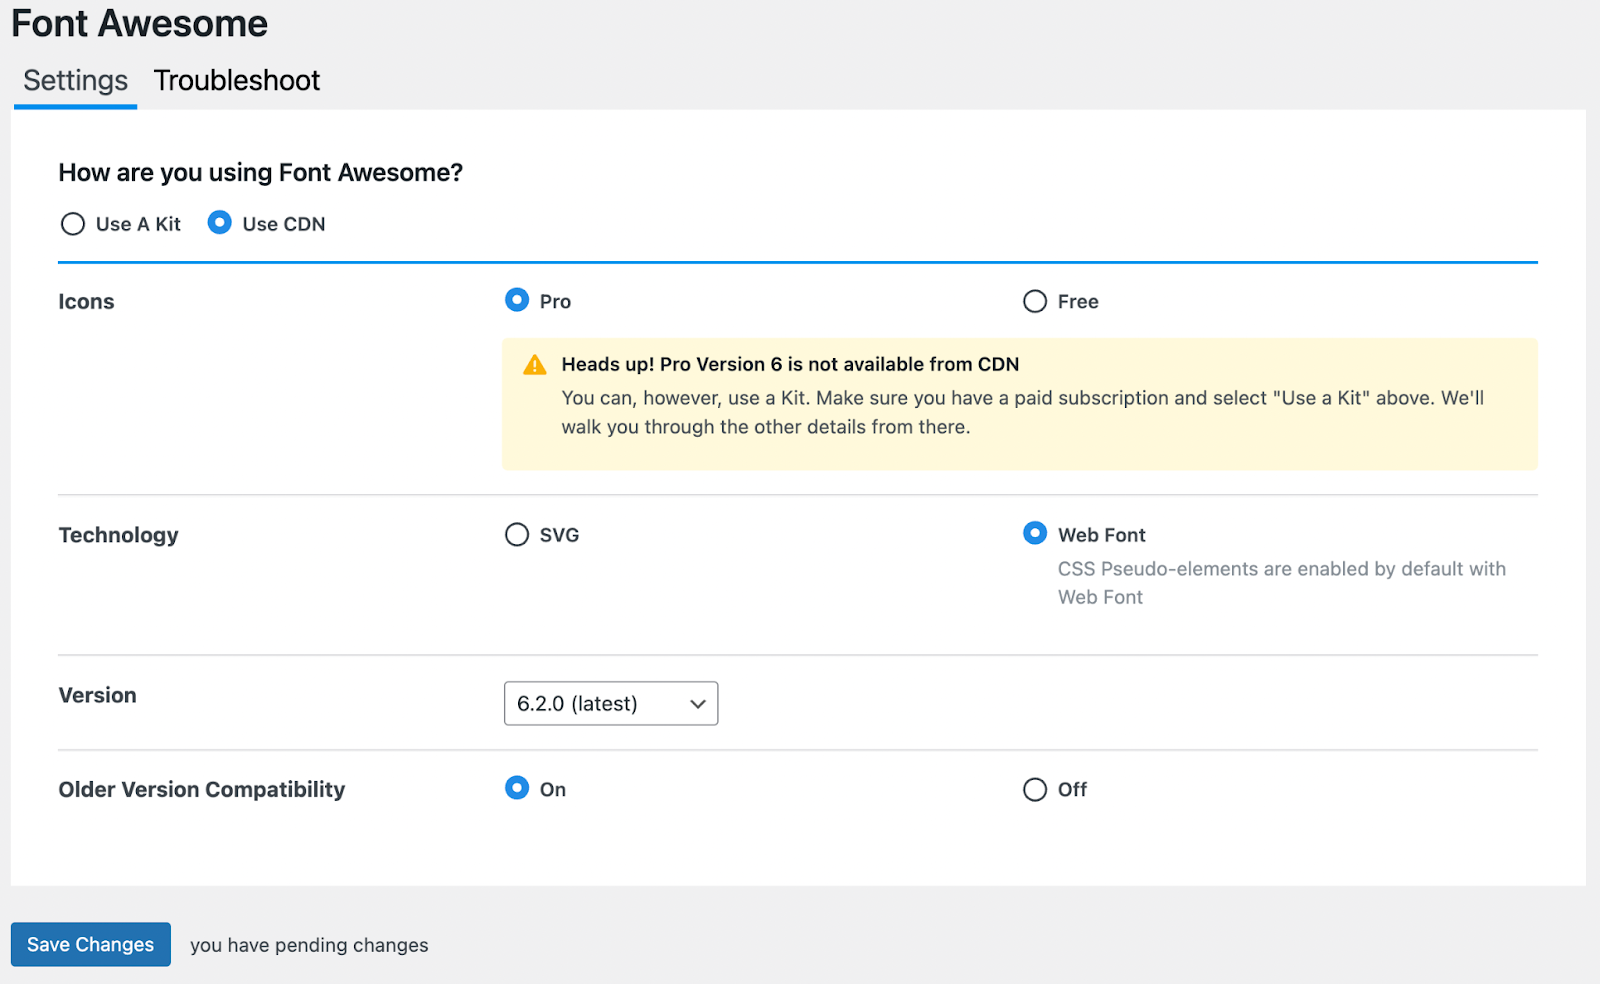This screenshot has height=984, width=1600.
Task: Click the Web Font label
Action: pos(1101,535)
